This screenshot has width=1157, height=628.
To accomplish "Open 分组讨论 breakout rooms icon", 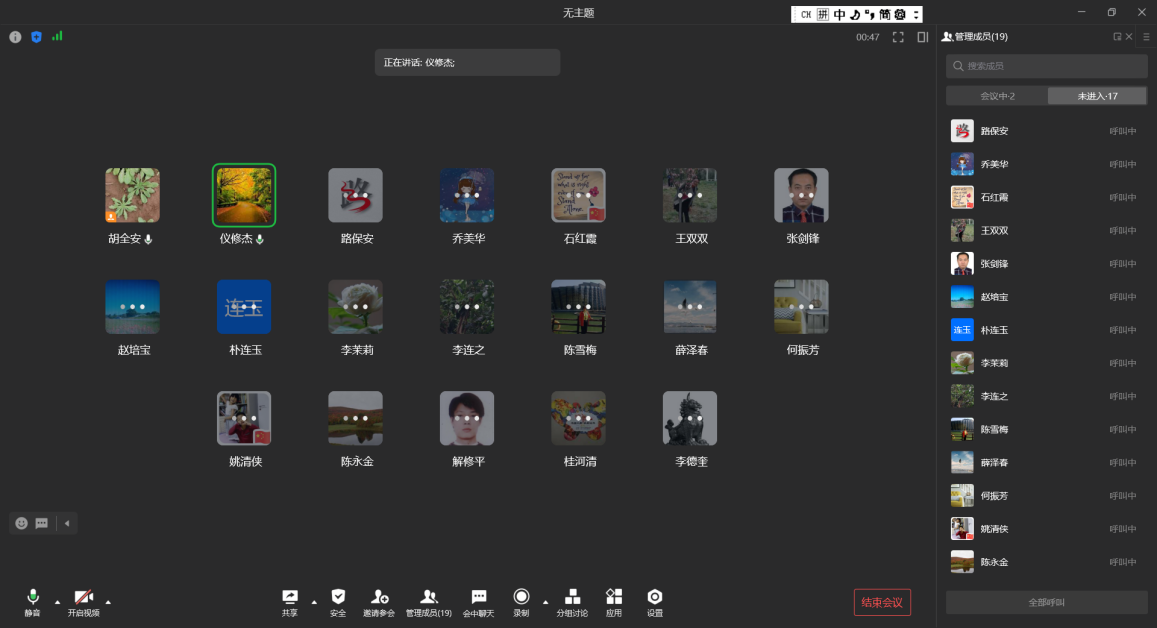I will (572, 597).
